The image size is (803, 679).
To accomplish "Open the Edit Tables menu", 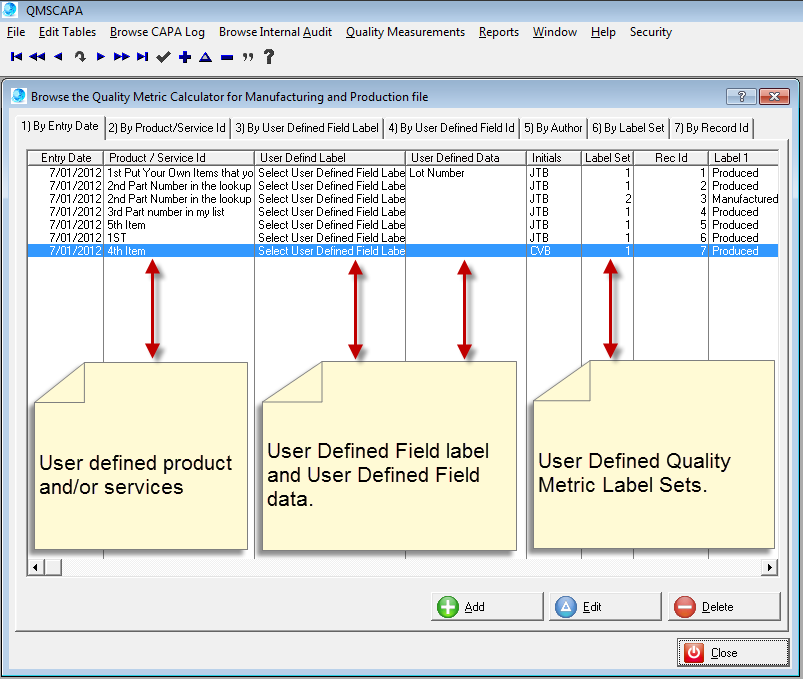I will pyautogui.click(x=67, y=32).
